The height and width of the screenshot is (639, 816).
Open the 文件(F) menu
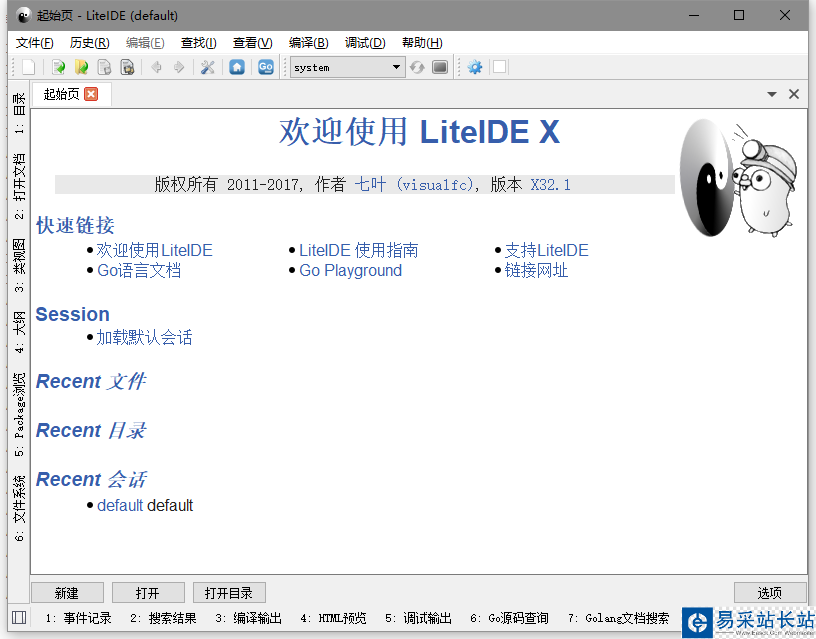coord(34,43)
